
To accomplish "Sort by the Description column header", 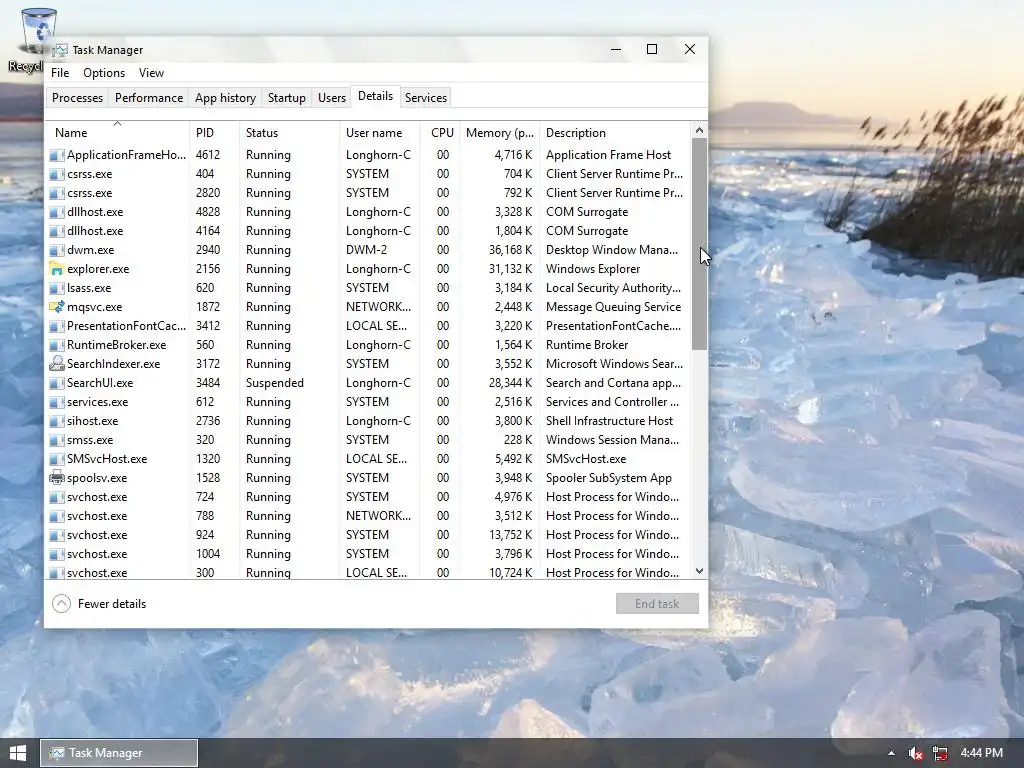I will (x=615, y=133).
